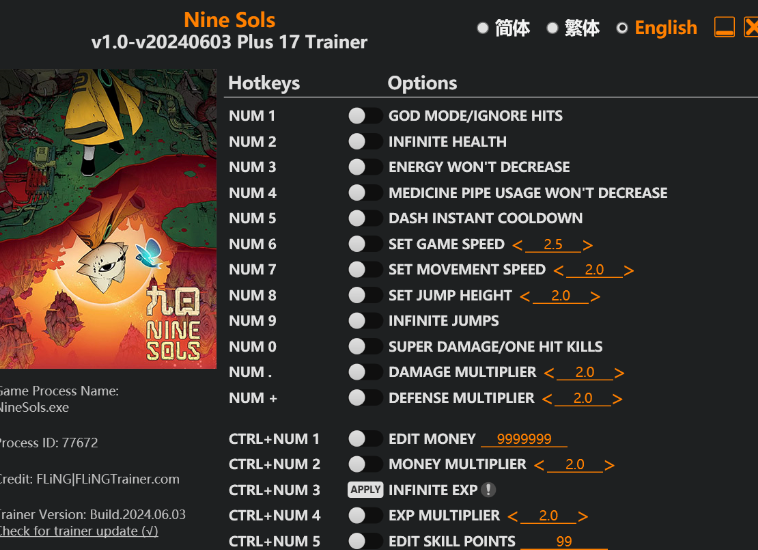The width and height of the screenshot is (758, 550).
Task: Decrease movement speed with left arrow
Action: pyautogui.click(x=559, y=271)
